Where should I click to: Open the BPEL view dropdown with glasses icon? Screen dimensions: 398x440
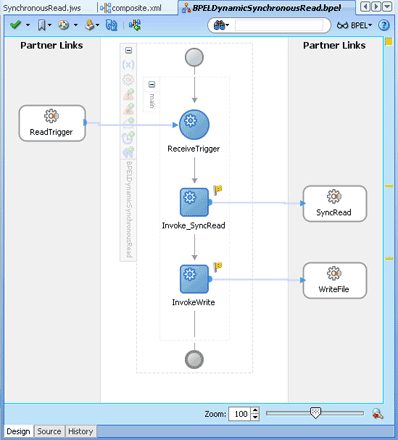coord(354,25)
